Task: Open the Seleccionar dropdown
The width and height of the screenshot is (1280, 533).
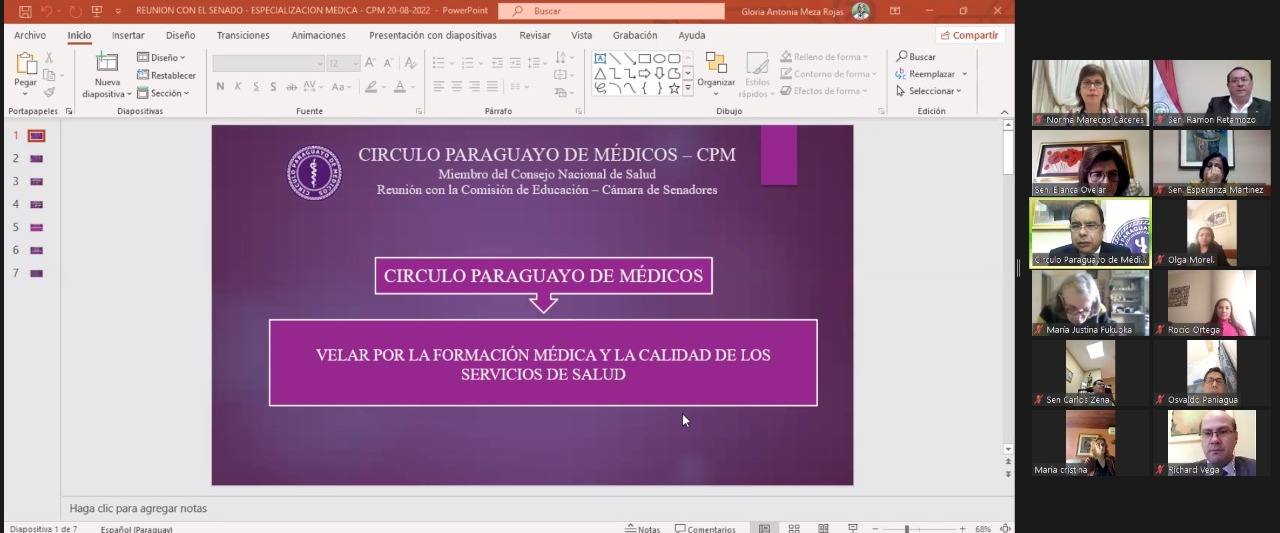Action: (x=929, y=91)
